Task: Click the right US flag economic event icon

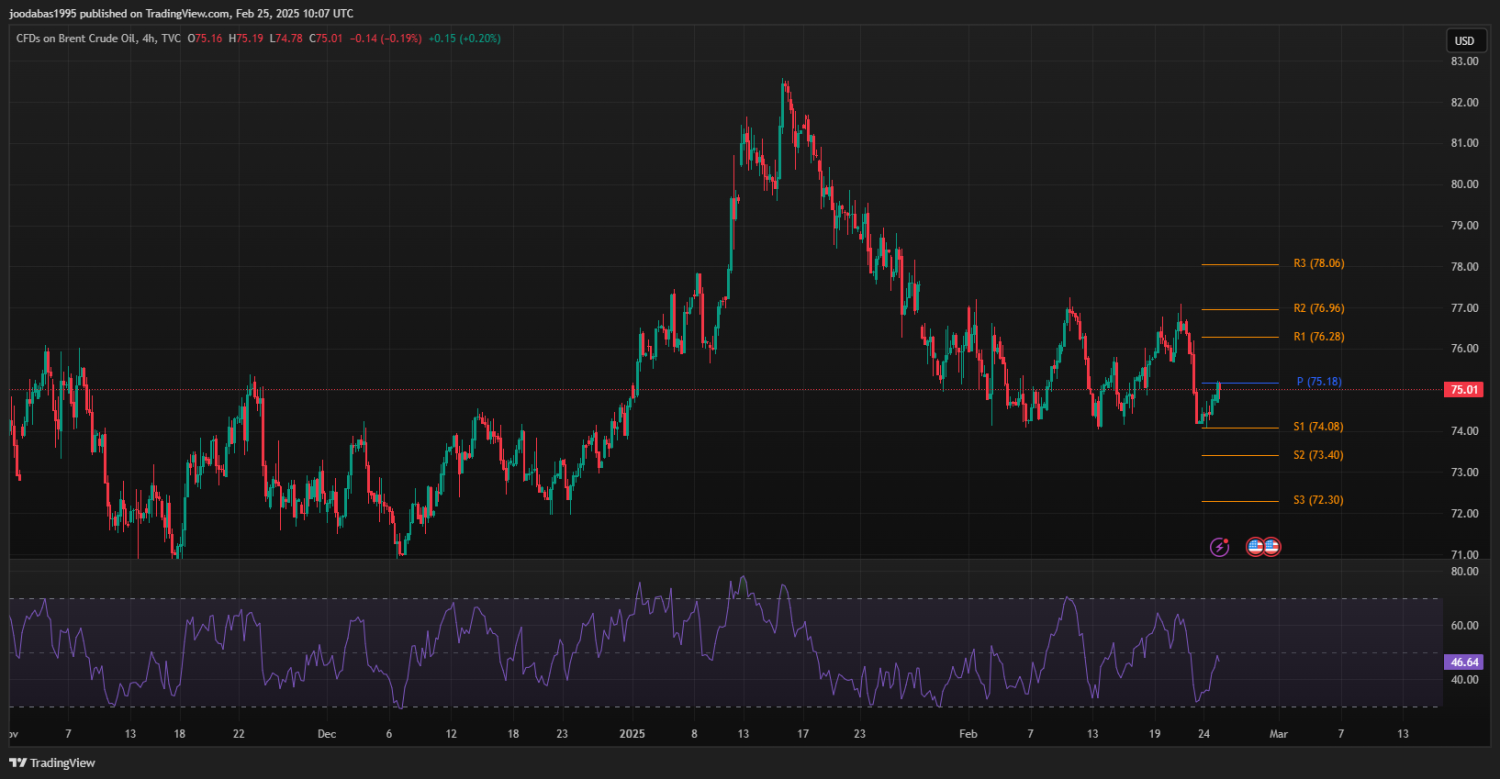Action: (x=1271, y=547)
